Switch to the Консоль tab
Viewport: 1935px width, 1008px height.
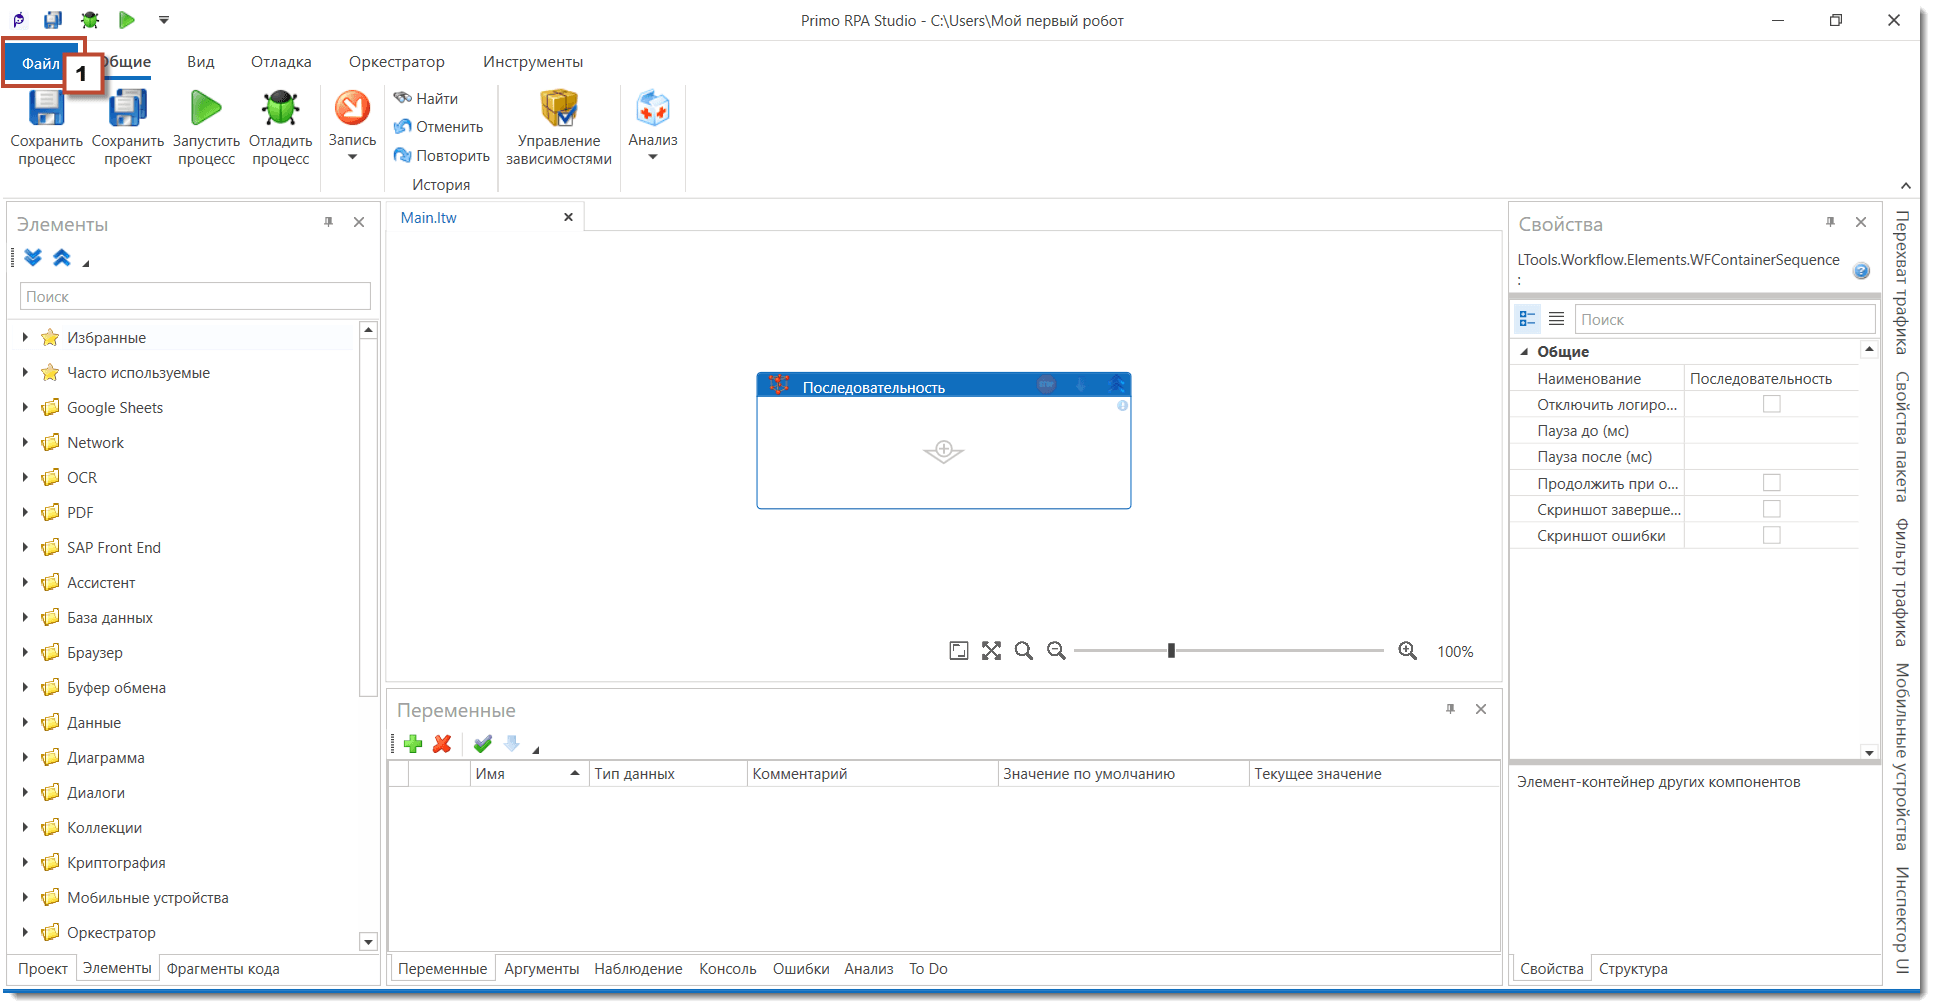pyautogui.click(x=727, y=969)
